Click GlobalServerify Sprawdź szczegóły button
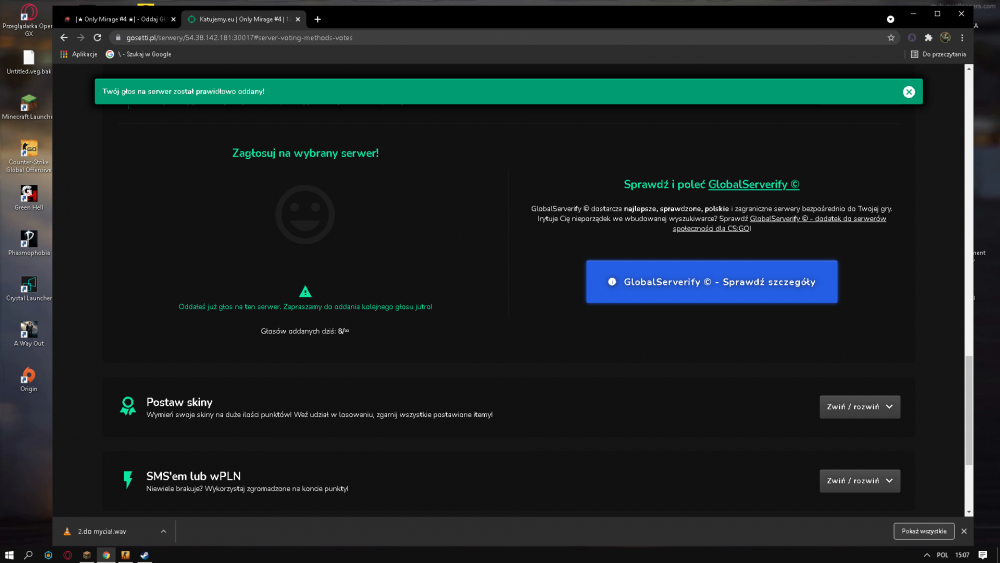 click(x=712, y=282)
